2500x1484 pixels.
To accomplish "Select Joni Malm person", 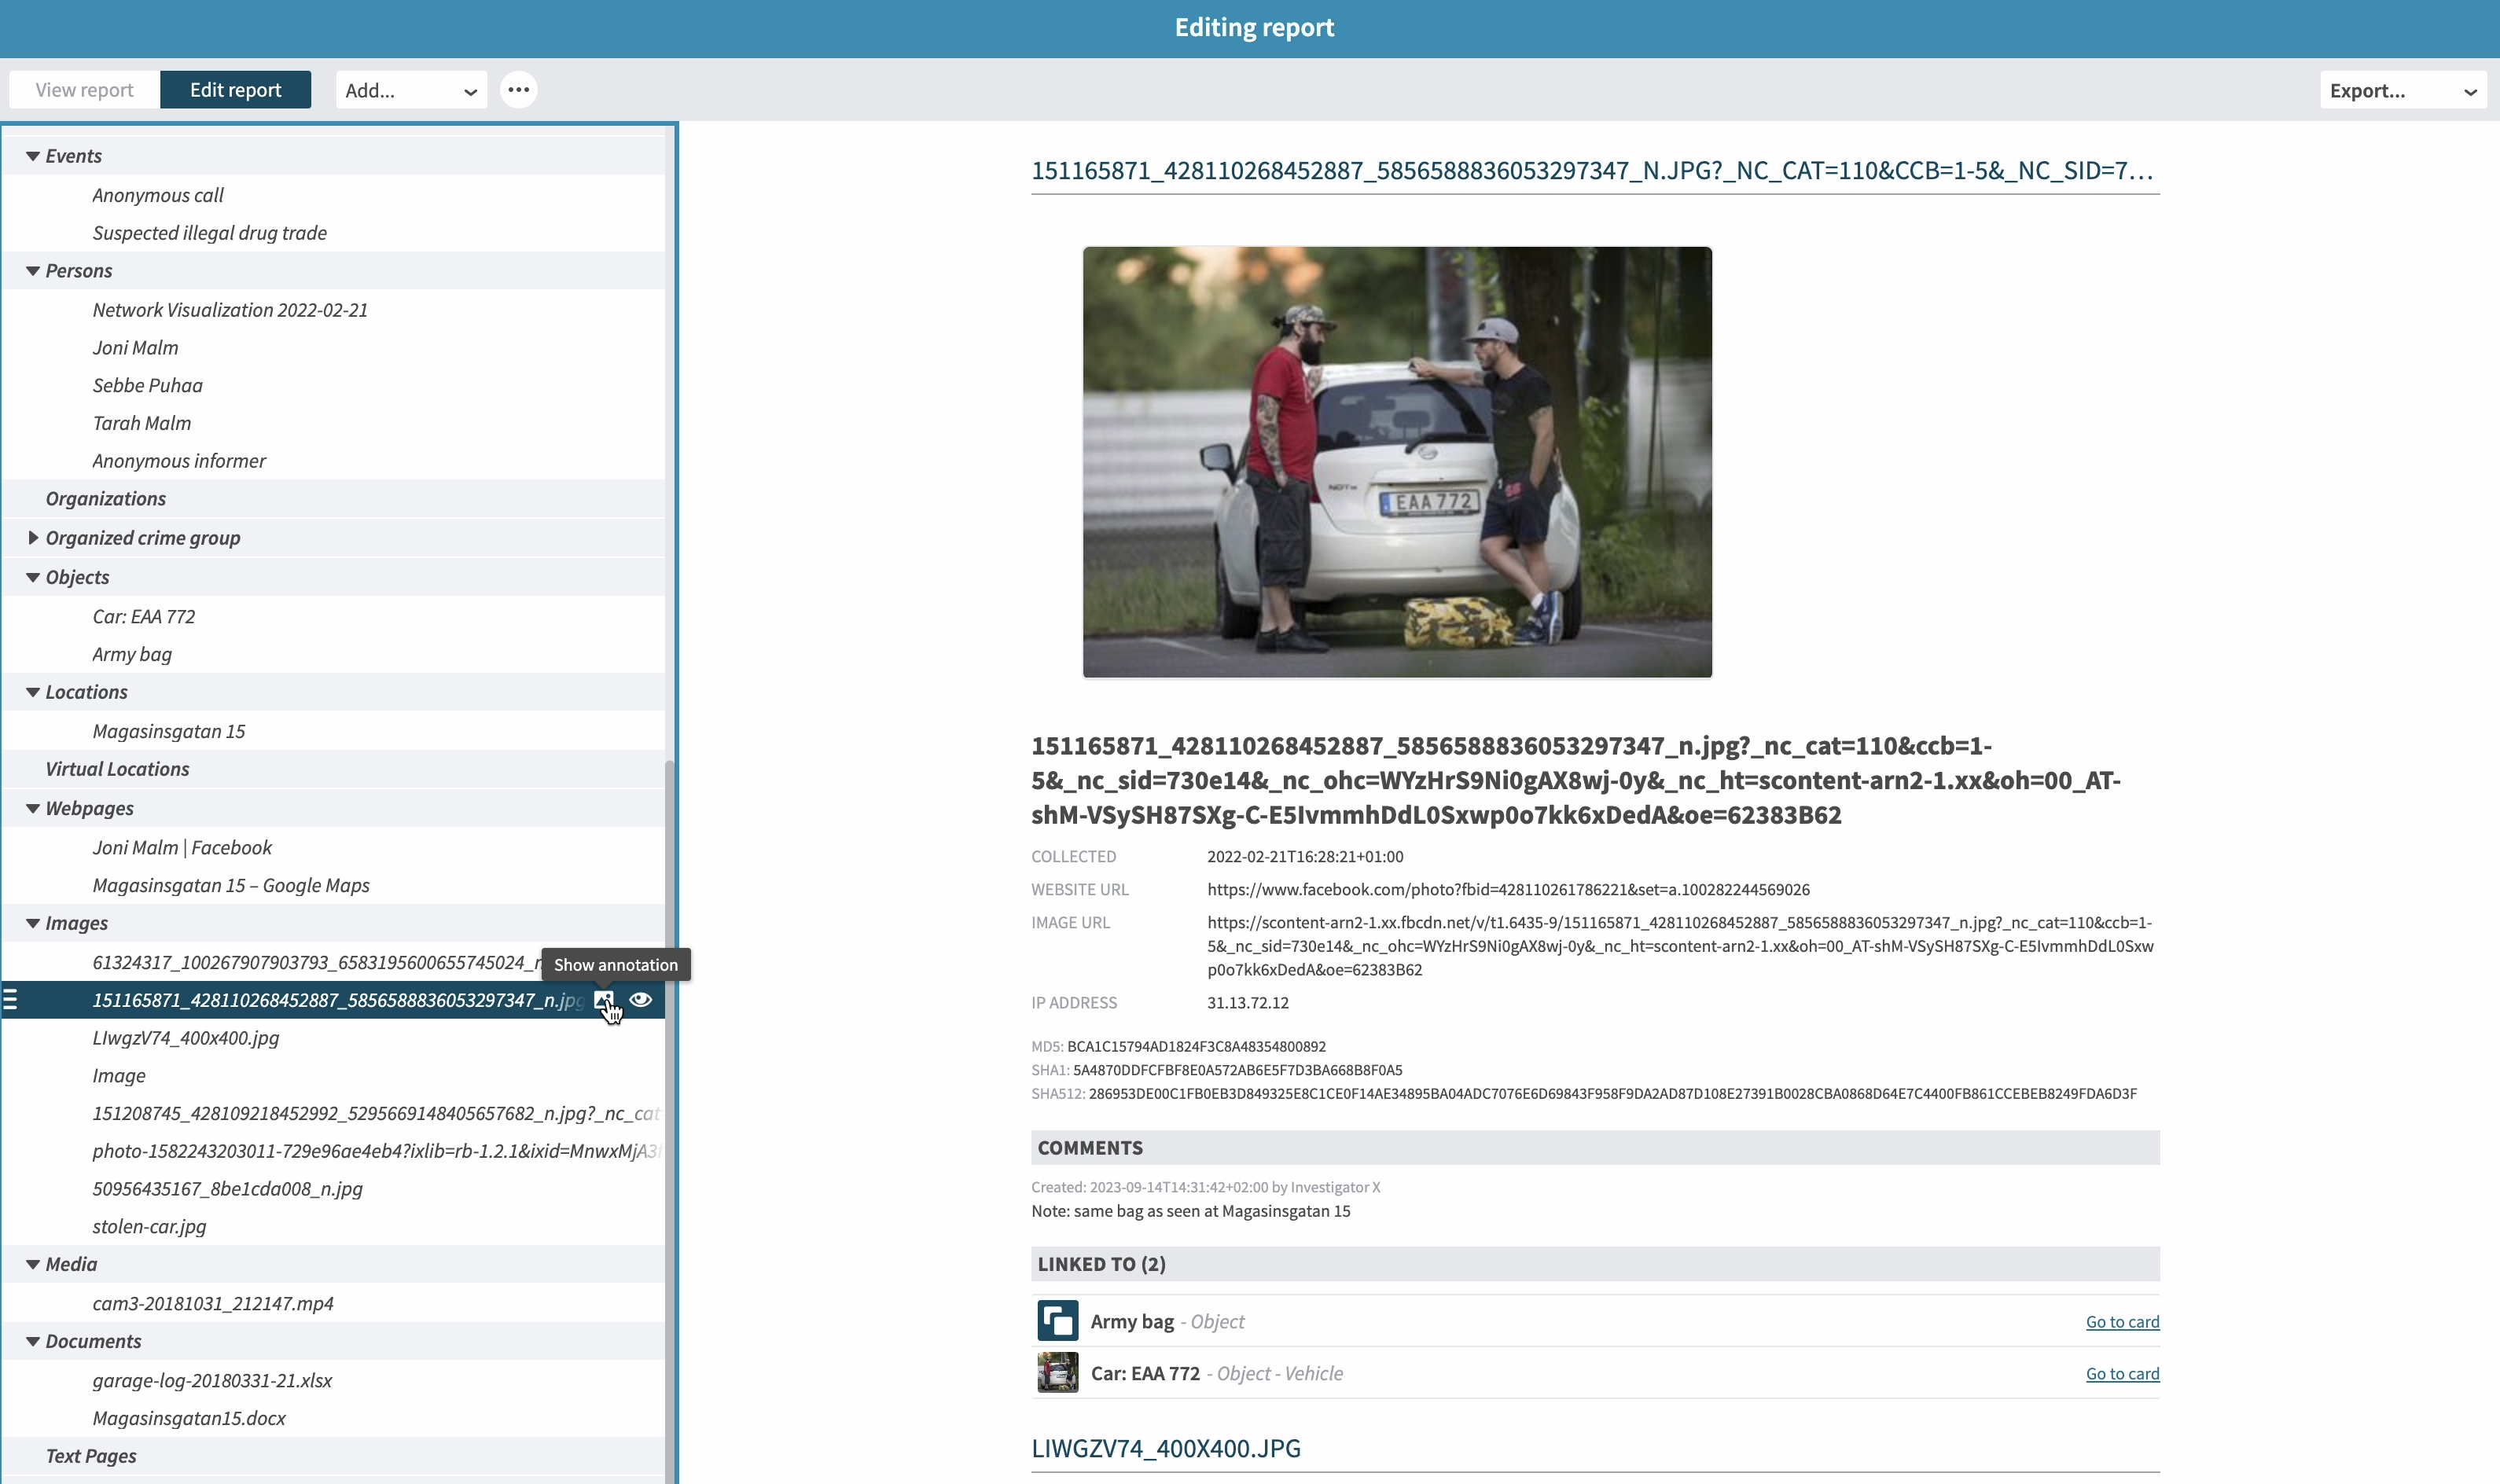I will (135, 348).
